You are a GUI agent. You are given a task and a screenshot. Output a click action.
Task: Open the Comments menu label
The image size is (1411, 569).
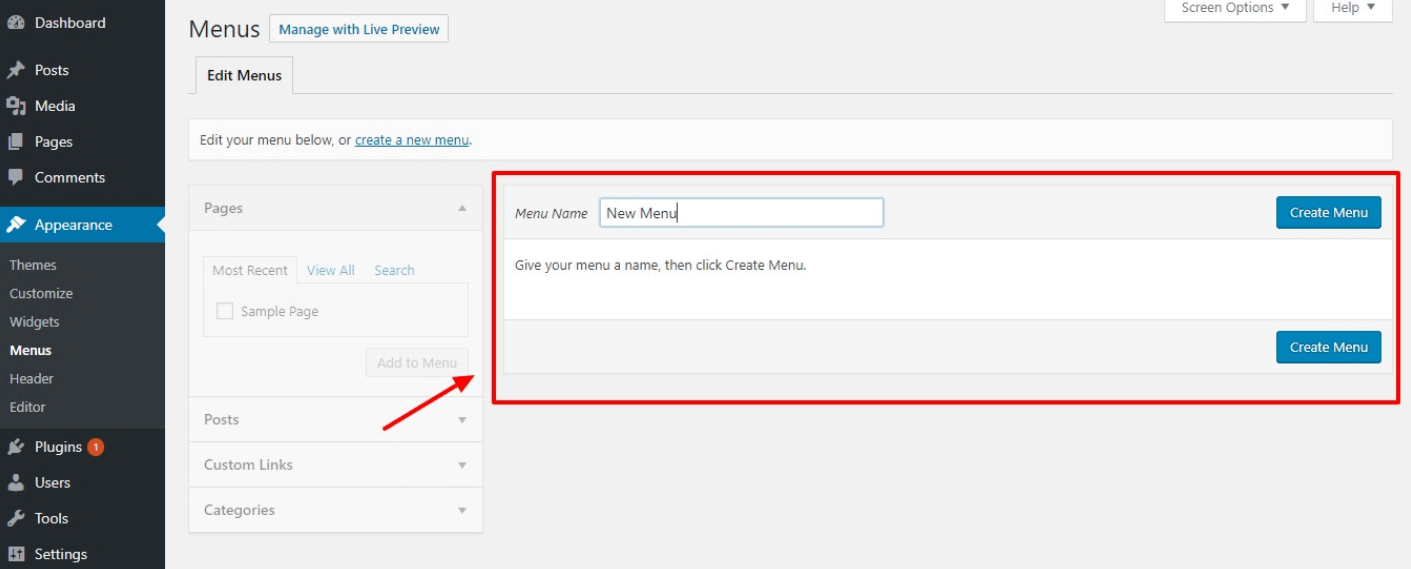click(70, 177)
